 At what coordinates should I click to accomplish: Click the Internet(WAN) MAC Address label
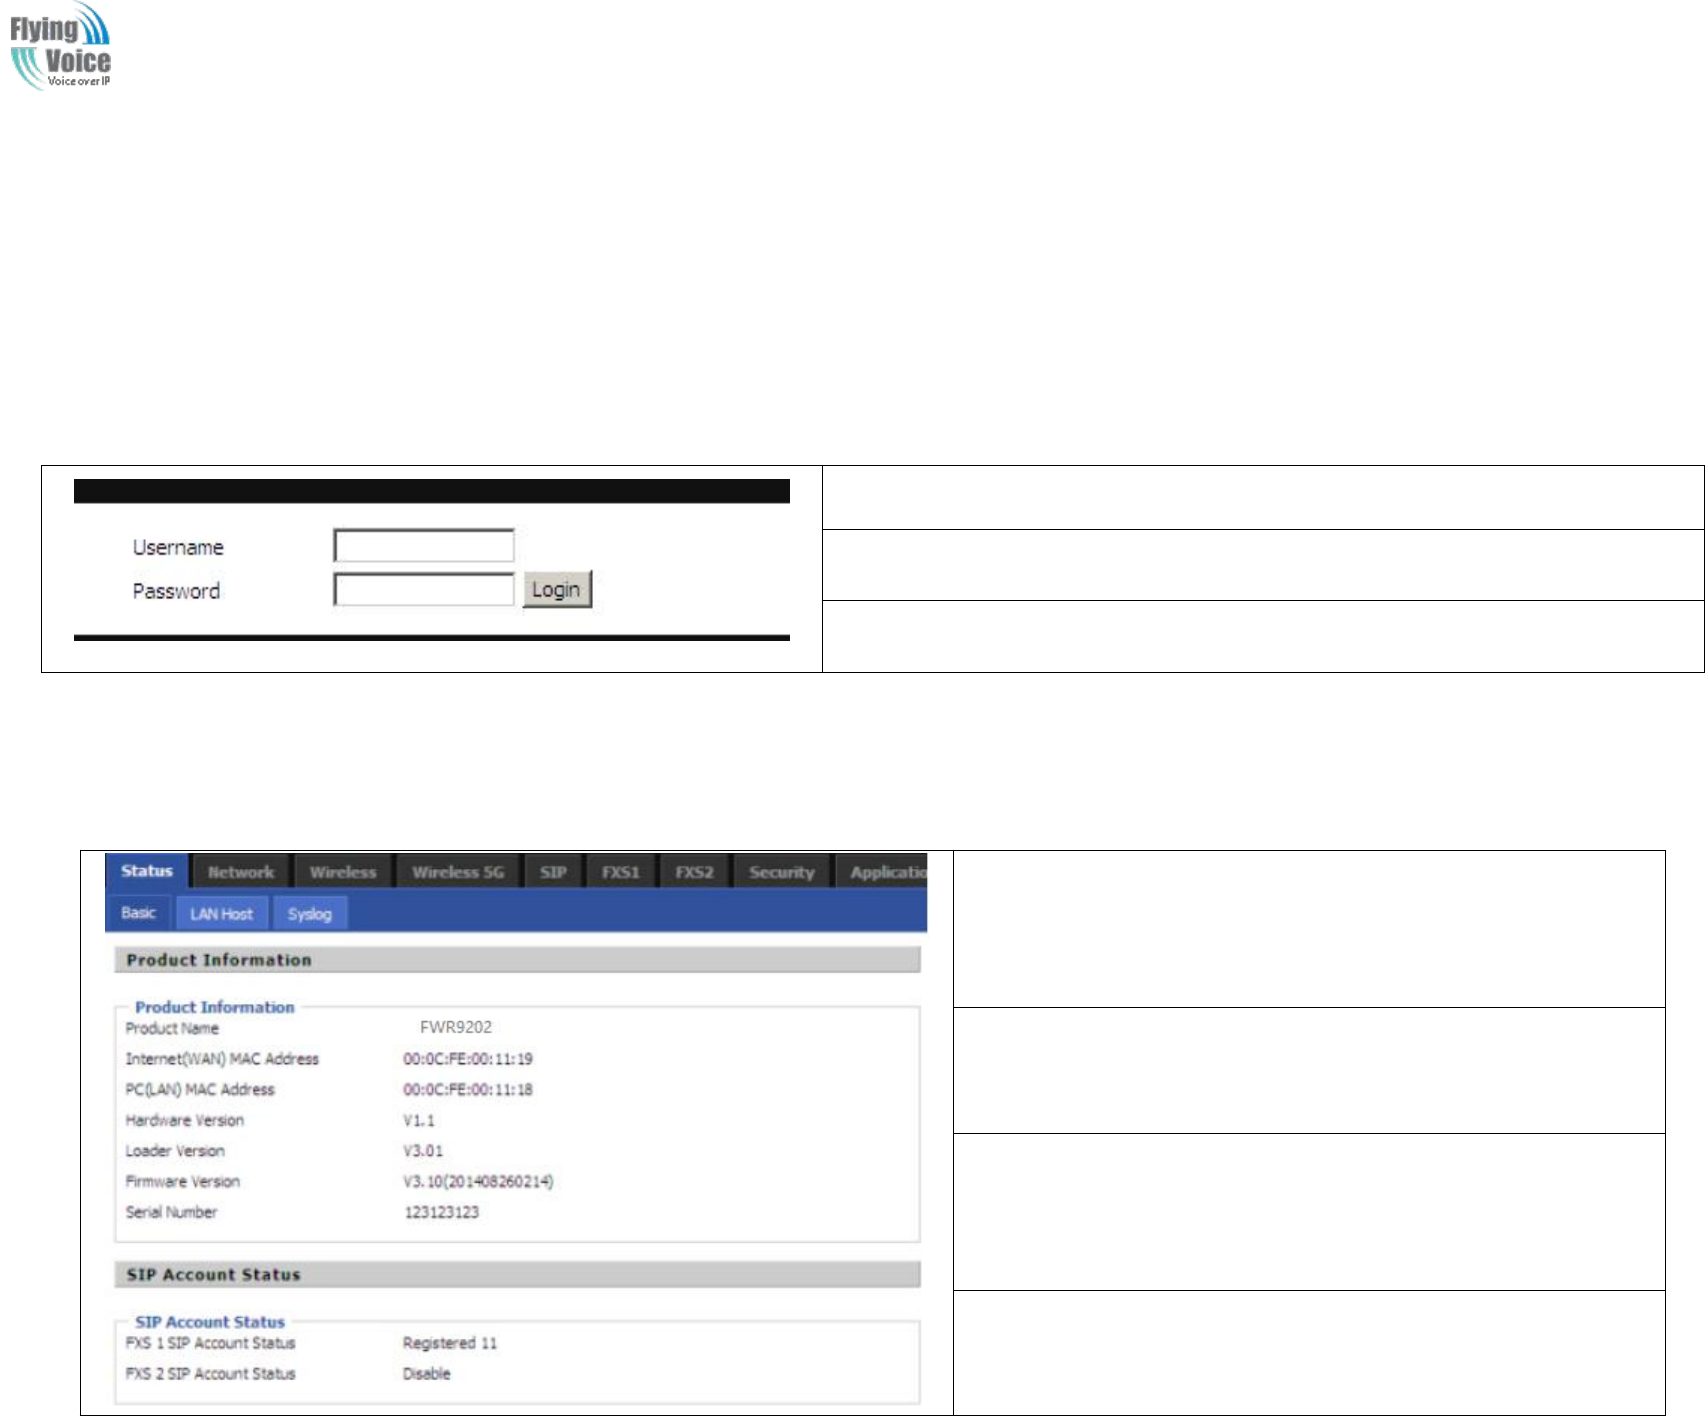pos(222,1059)
